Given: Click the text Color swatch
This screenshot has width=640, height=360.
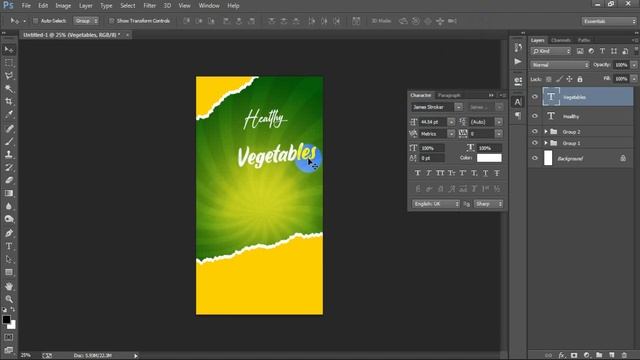Looking at the screenshot, I should point(489,158).
